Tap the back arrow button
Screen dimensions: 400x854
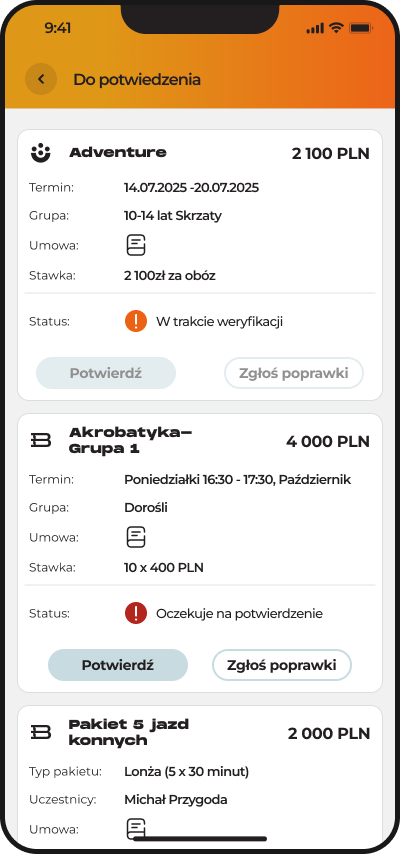41,80
